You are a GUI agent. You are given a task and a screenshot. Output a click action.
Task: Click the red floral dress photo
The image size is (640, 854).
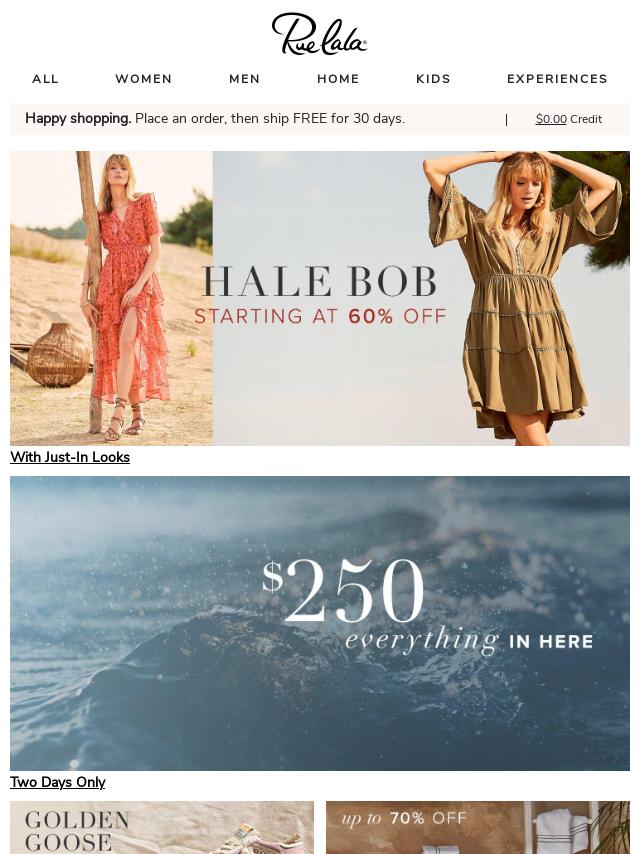click(112, 298)
